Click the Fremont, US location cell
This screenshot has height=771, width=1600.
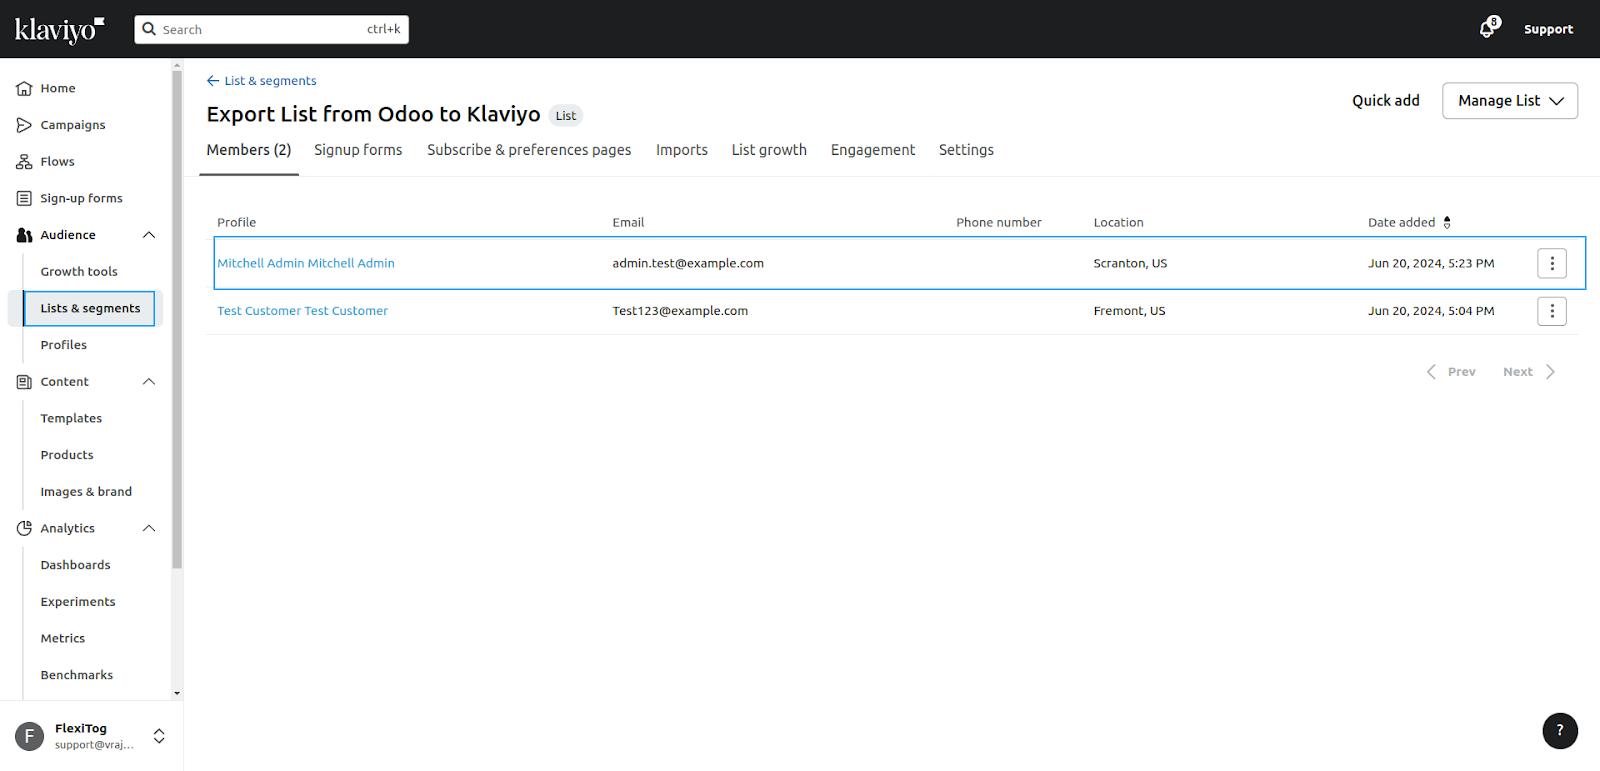[1129, 311]
